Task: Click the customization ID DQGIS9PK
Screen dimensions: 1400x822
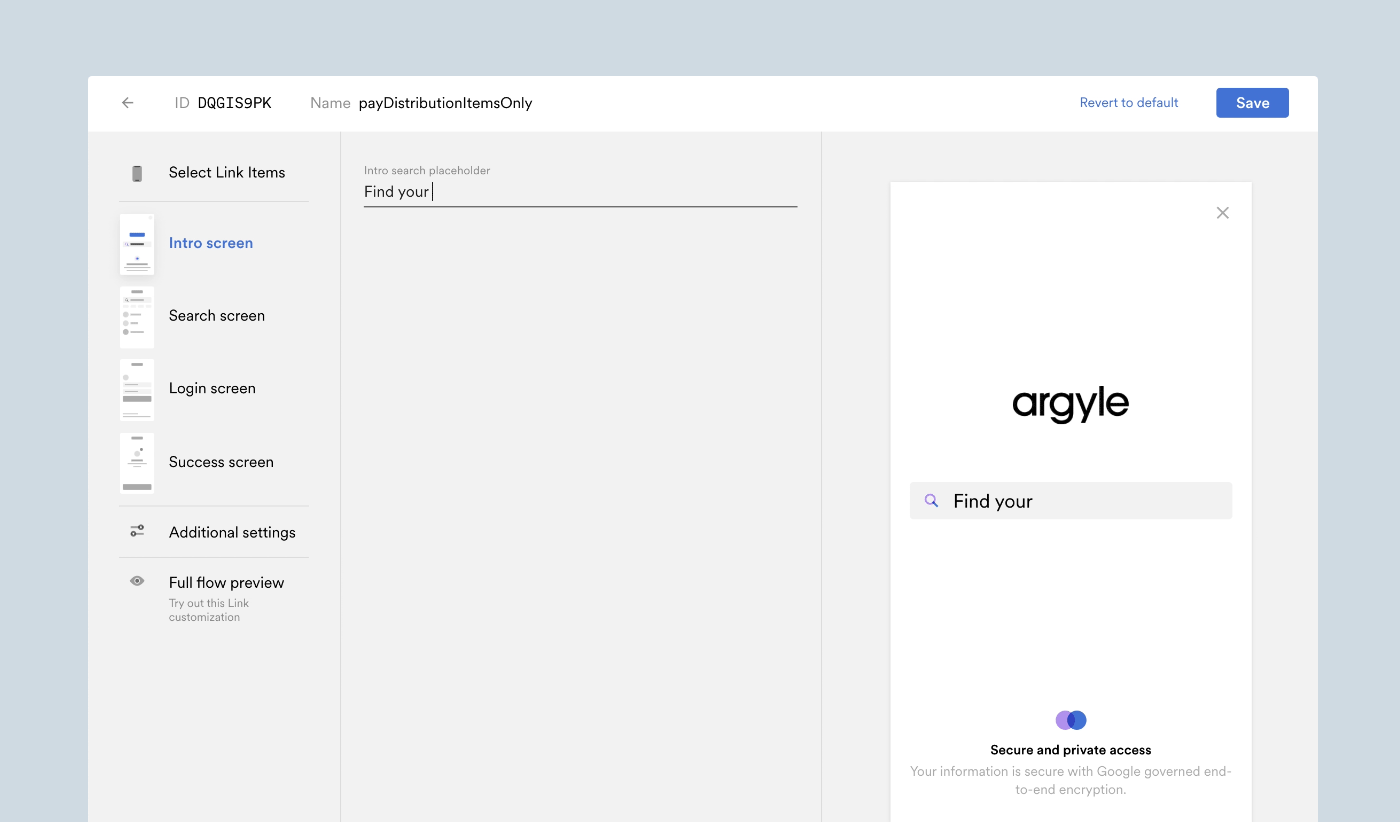Action: coord(234,103)
